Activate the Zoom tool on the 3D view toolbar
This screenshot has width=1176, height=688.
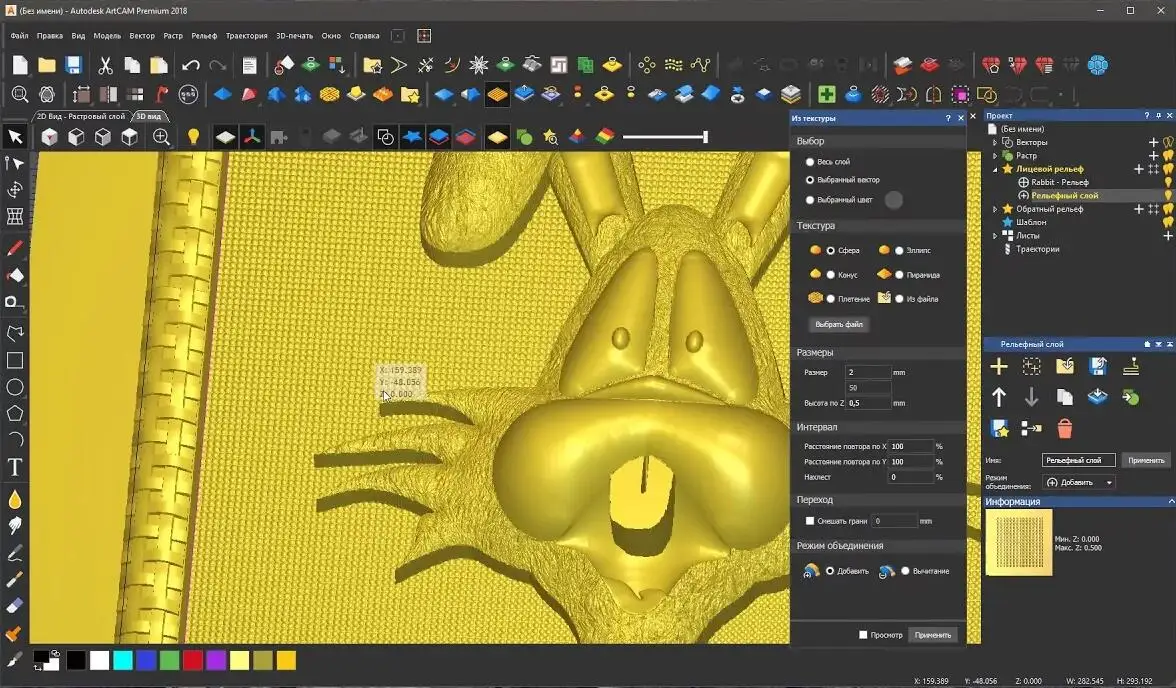pyautogui.click(x=163, y=137)
